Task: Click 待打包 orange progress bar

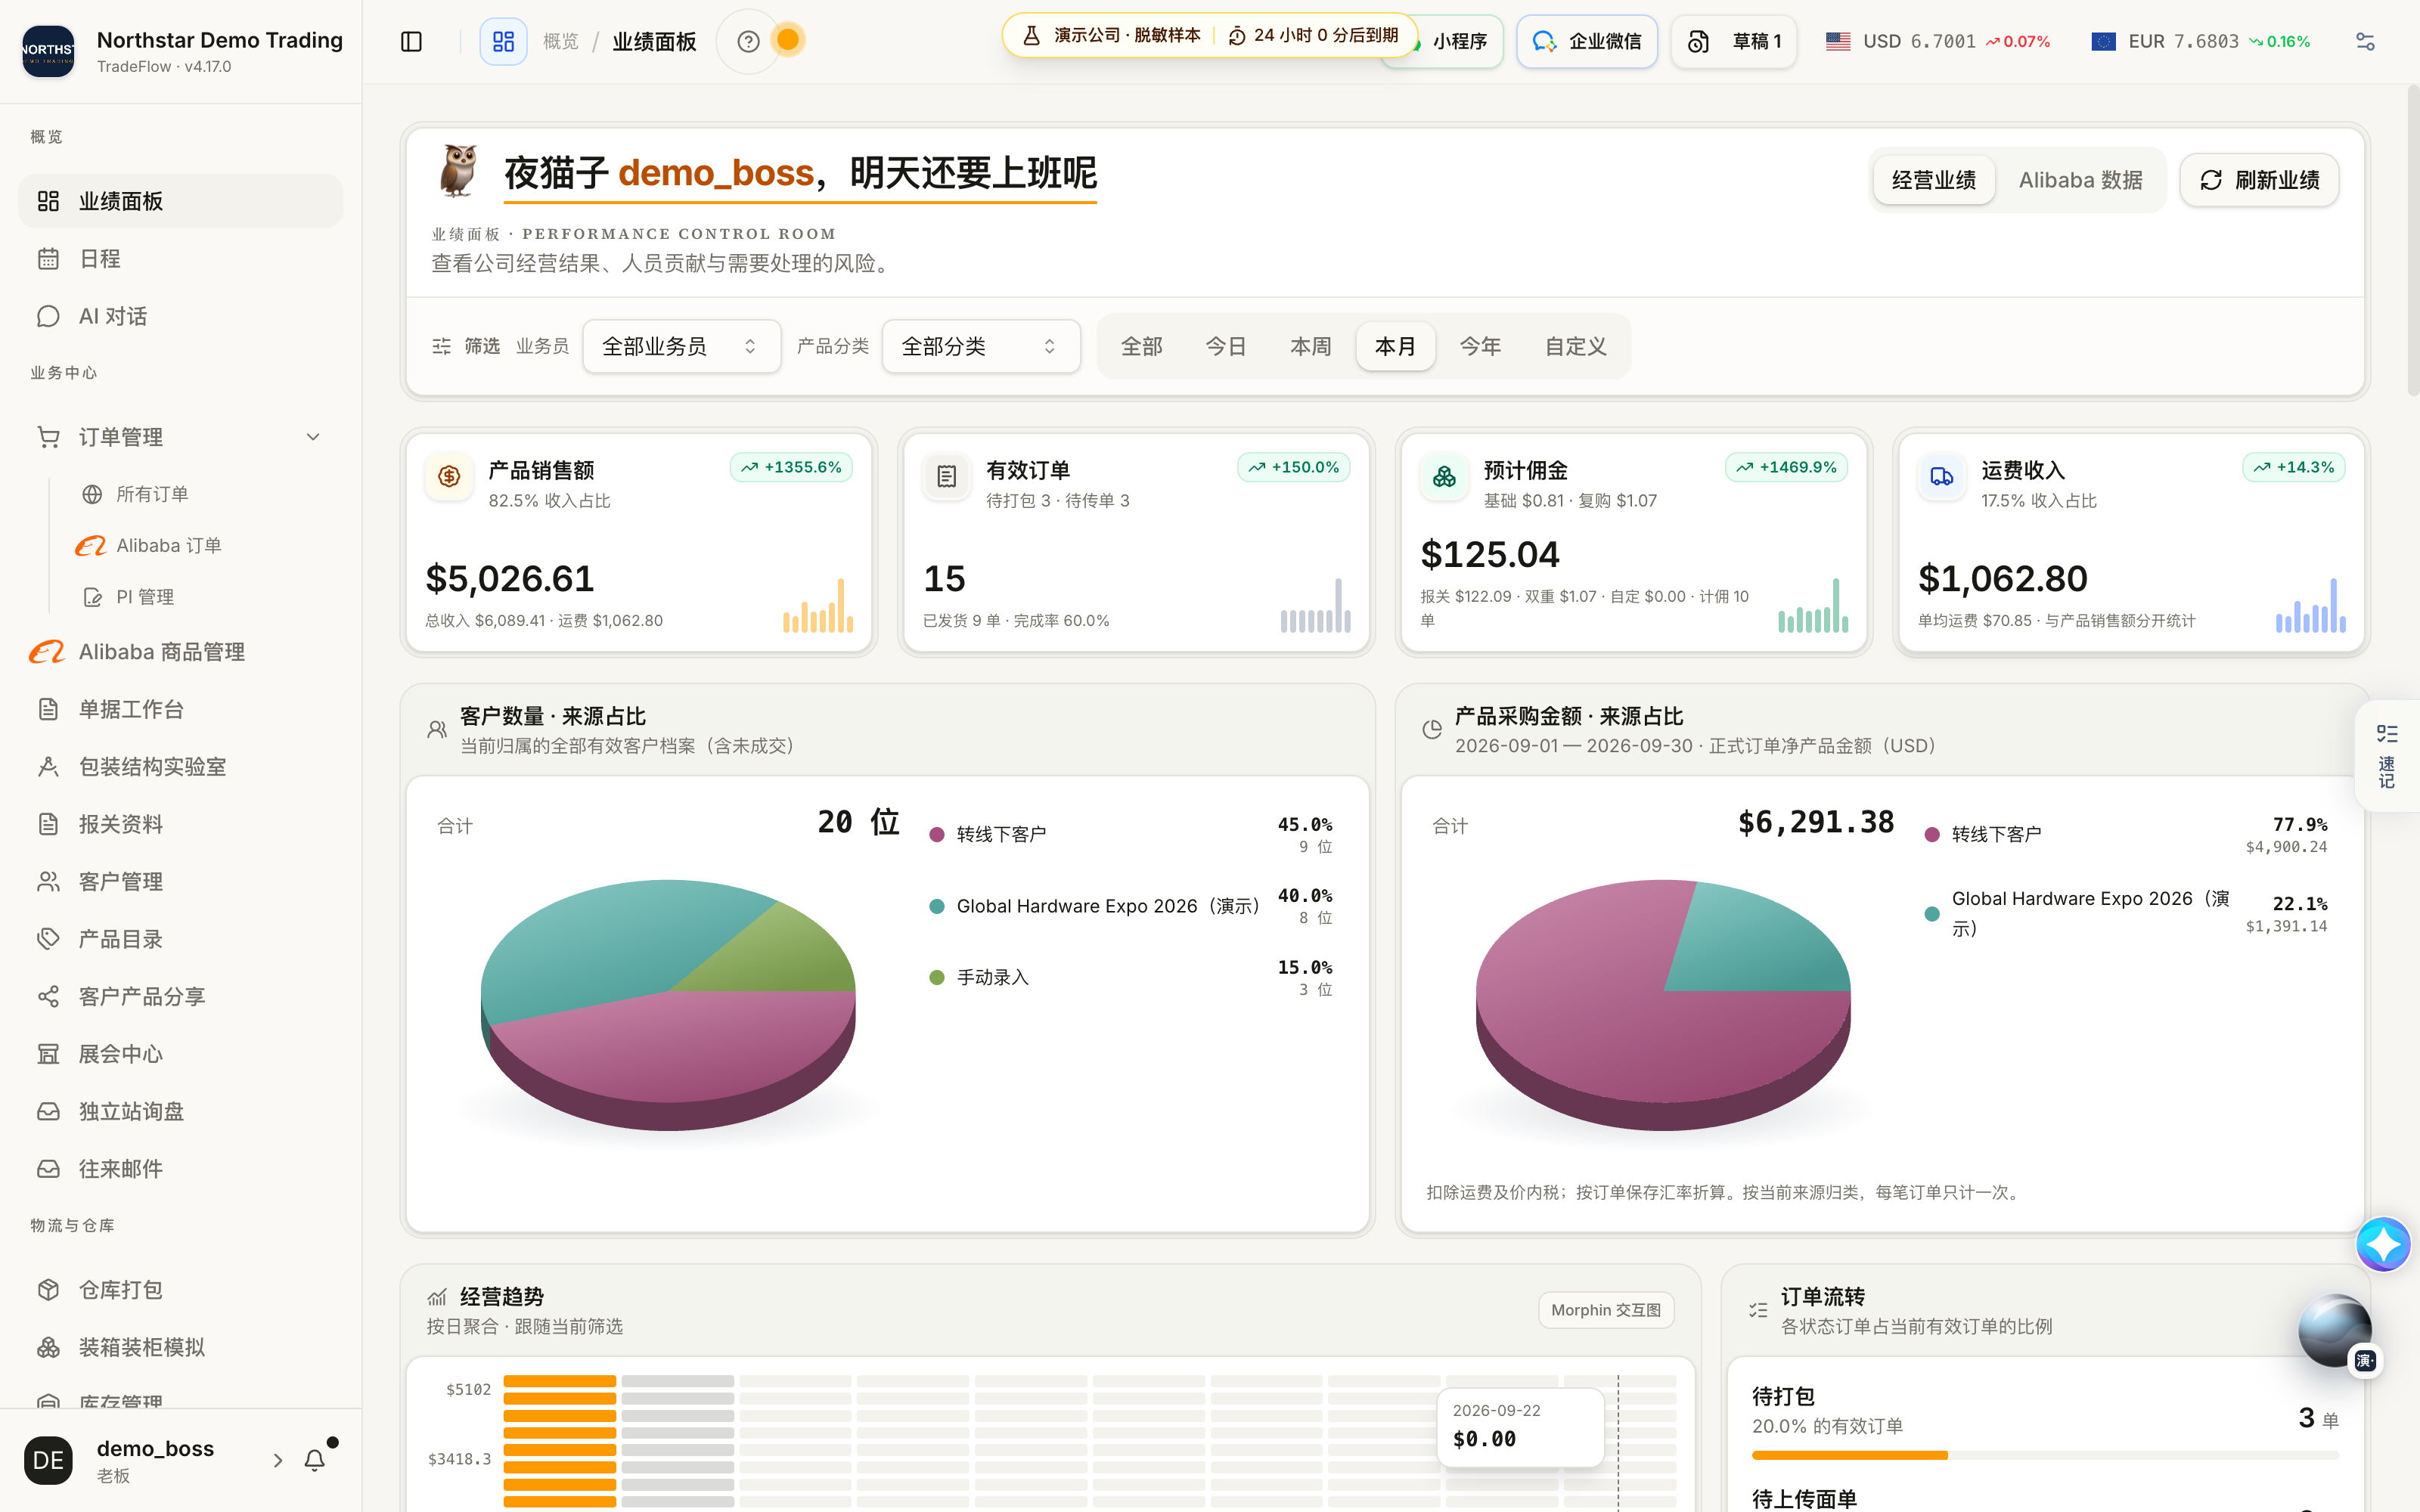Action: [1849, 1455]
